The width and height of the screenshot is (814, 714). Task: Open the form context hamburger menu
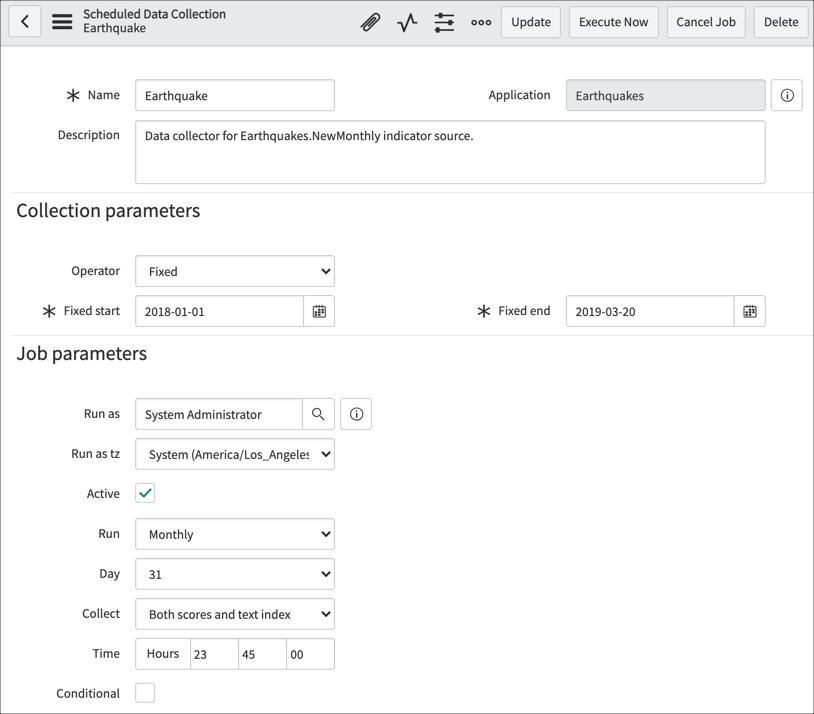pos(60,21)
